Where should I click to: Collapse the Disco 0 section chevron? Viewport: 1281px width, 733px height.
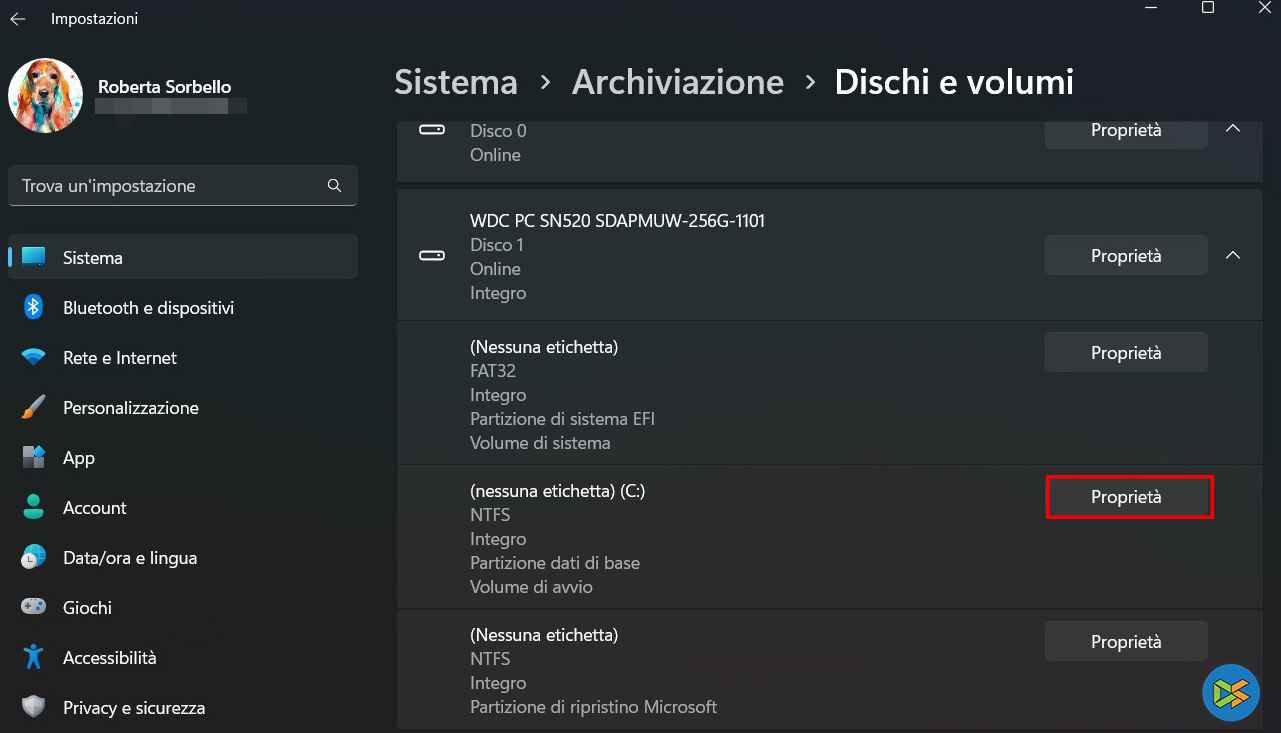(x=1233, y=130)
